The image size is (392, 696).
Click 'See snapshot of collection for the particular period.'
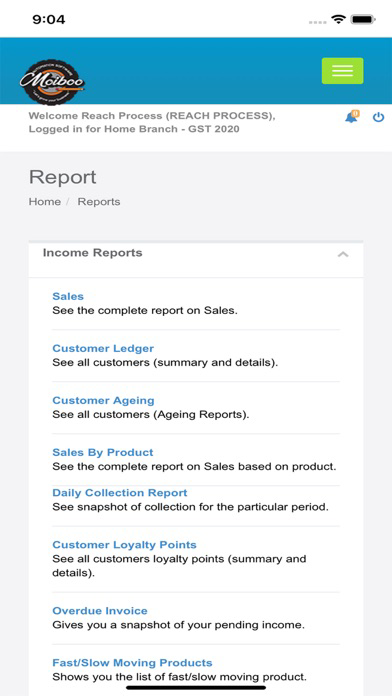190,507
